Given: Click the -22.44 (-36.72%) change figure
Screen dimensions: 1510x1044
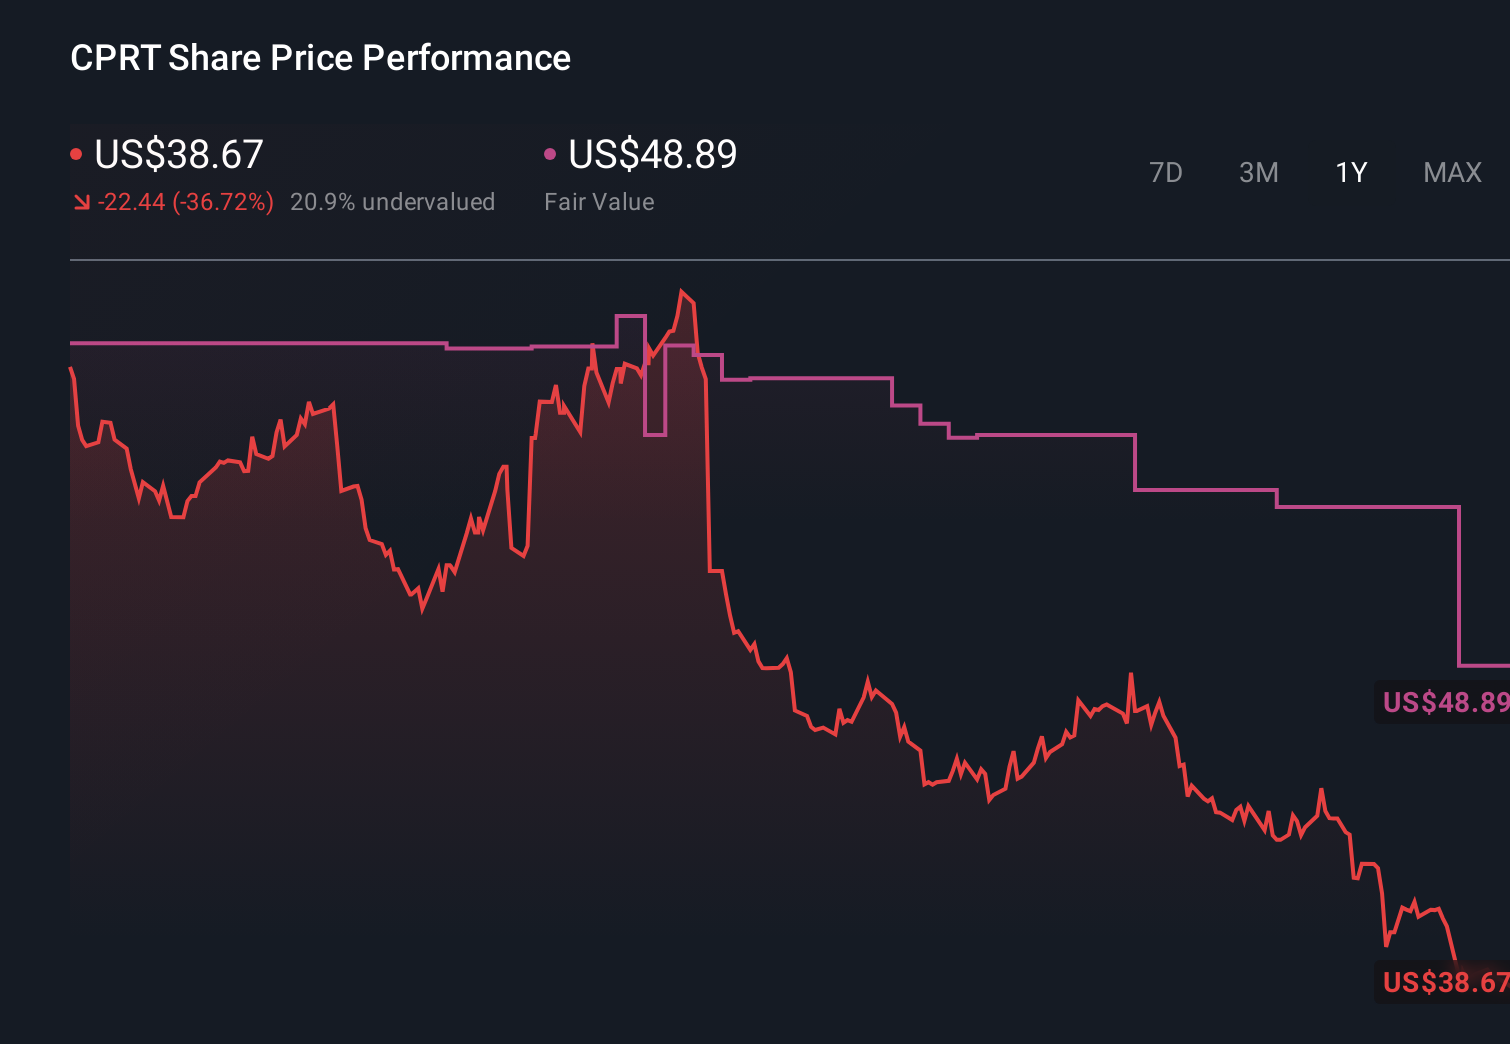Looking at the screenshot, I should pos(188,201).
